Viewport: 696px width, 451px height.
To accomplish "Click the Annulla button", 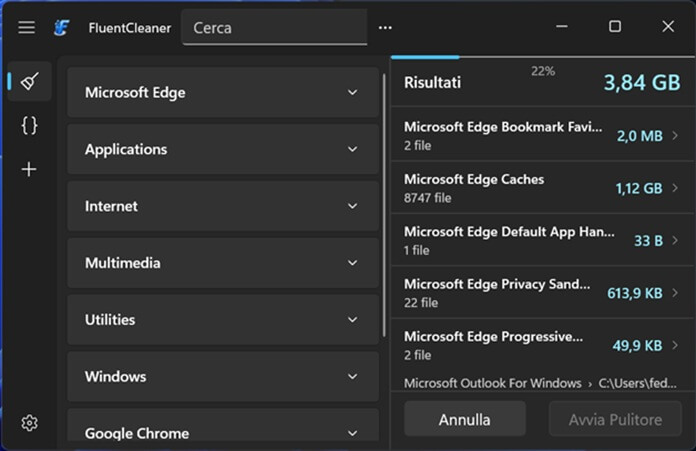I will [465, 419].
